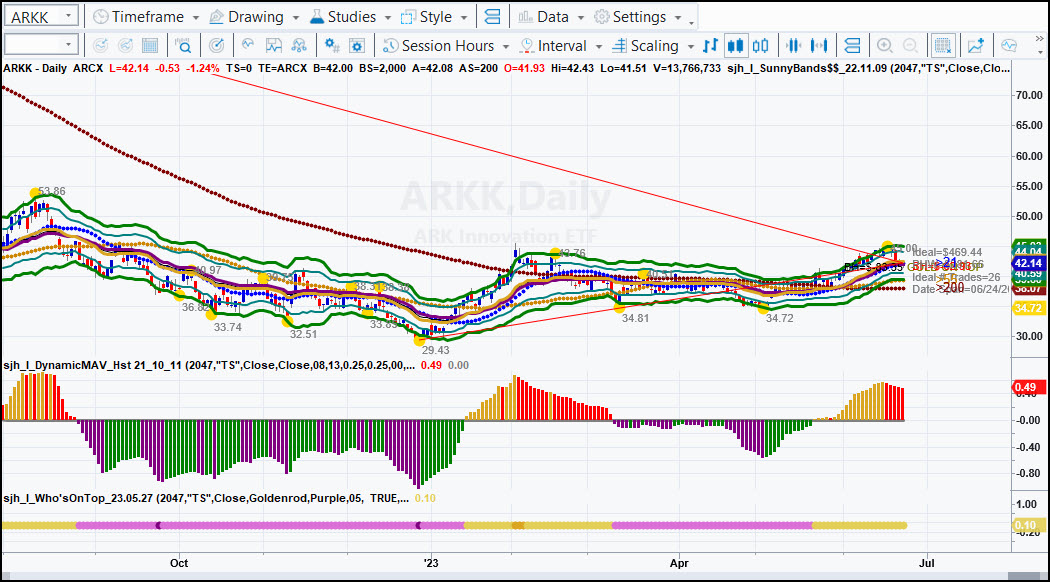Screen dimensions: 1050x582
Task: Click the stacked panels icon beside bar spacing
Action: pyautogui.click(x=852, y=46)
